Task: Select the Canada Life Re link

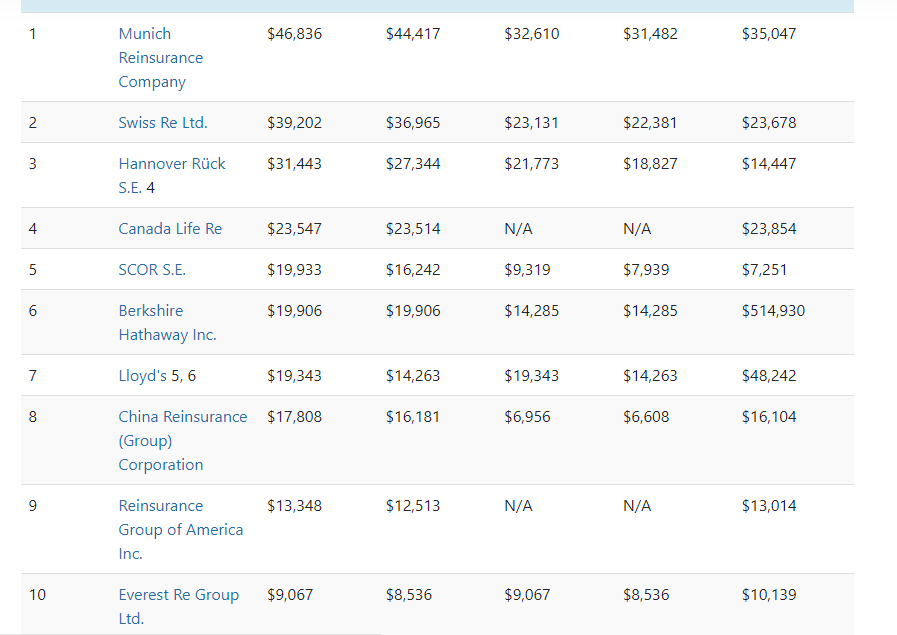Action: pyautogui.click(x=170, y=229)
